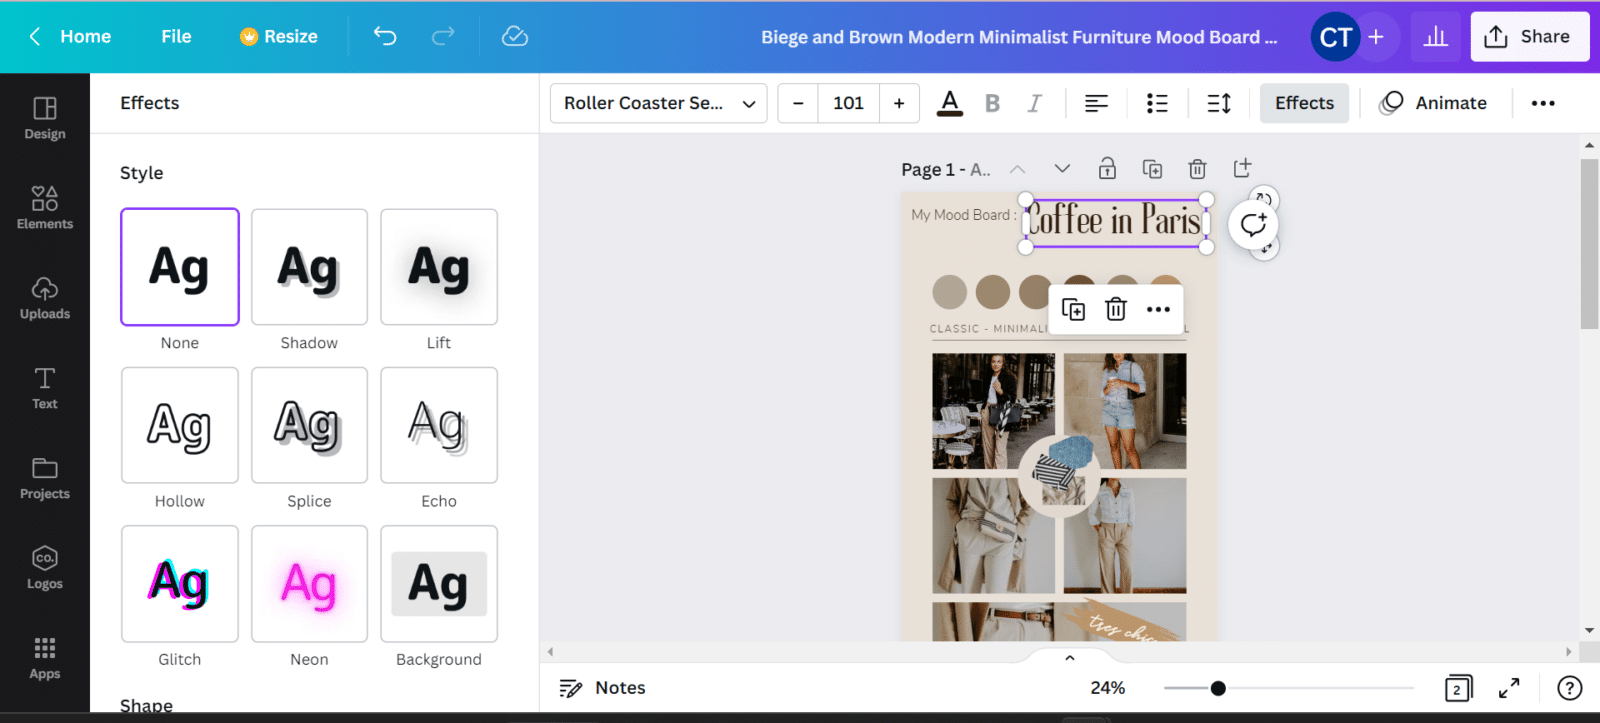
Task: Apply the Glitch text style
Action: tap(180, 584)
